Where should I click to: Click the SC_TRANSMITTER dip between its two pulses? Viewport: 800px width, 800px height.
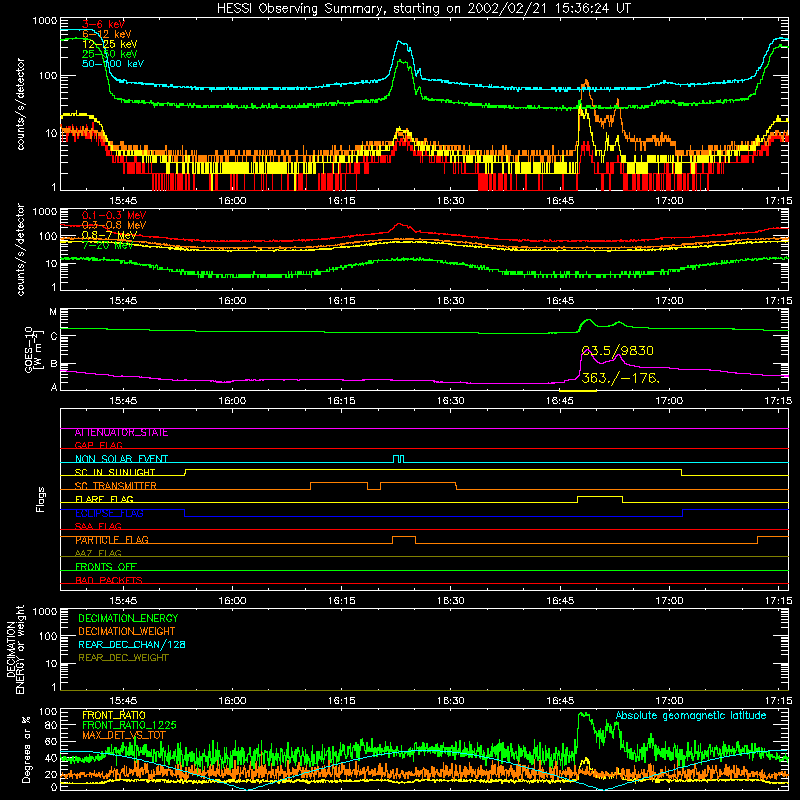374,489
